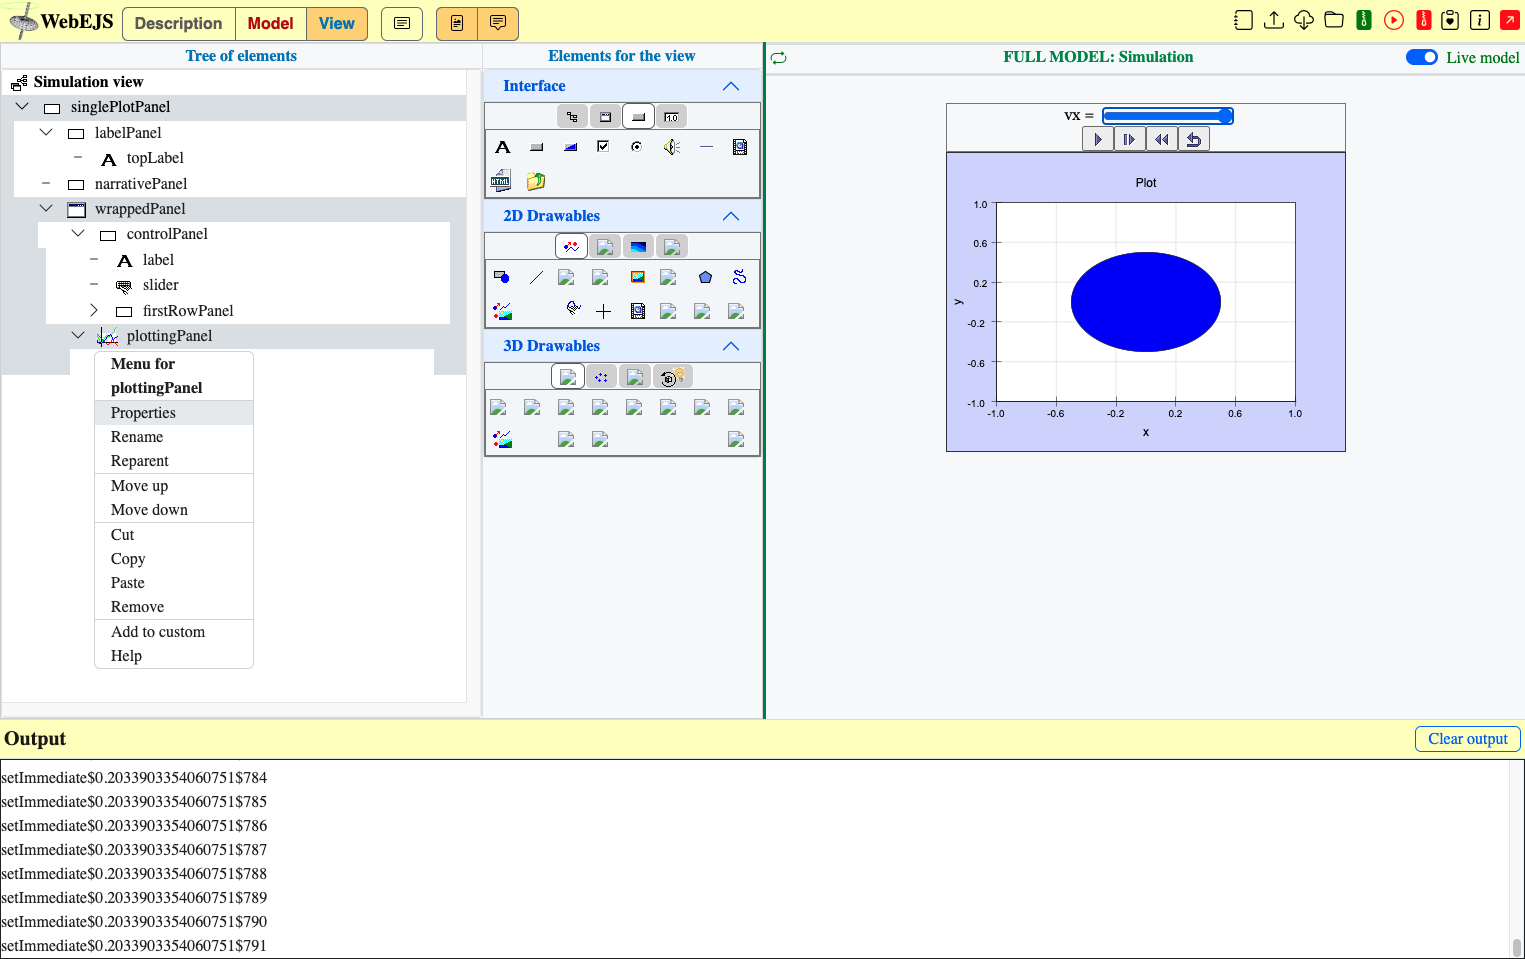Refresh the full model preview with green arrows icon
This screenshot has height=959, width=1525.
point(779,58)
